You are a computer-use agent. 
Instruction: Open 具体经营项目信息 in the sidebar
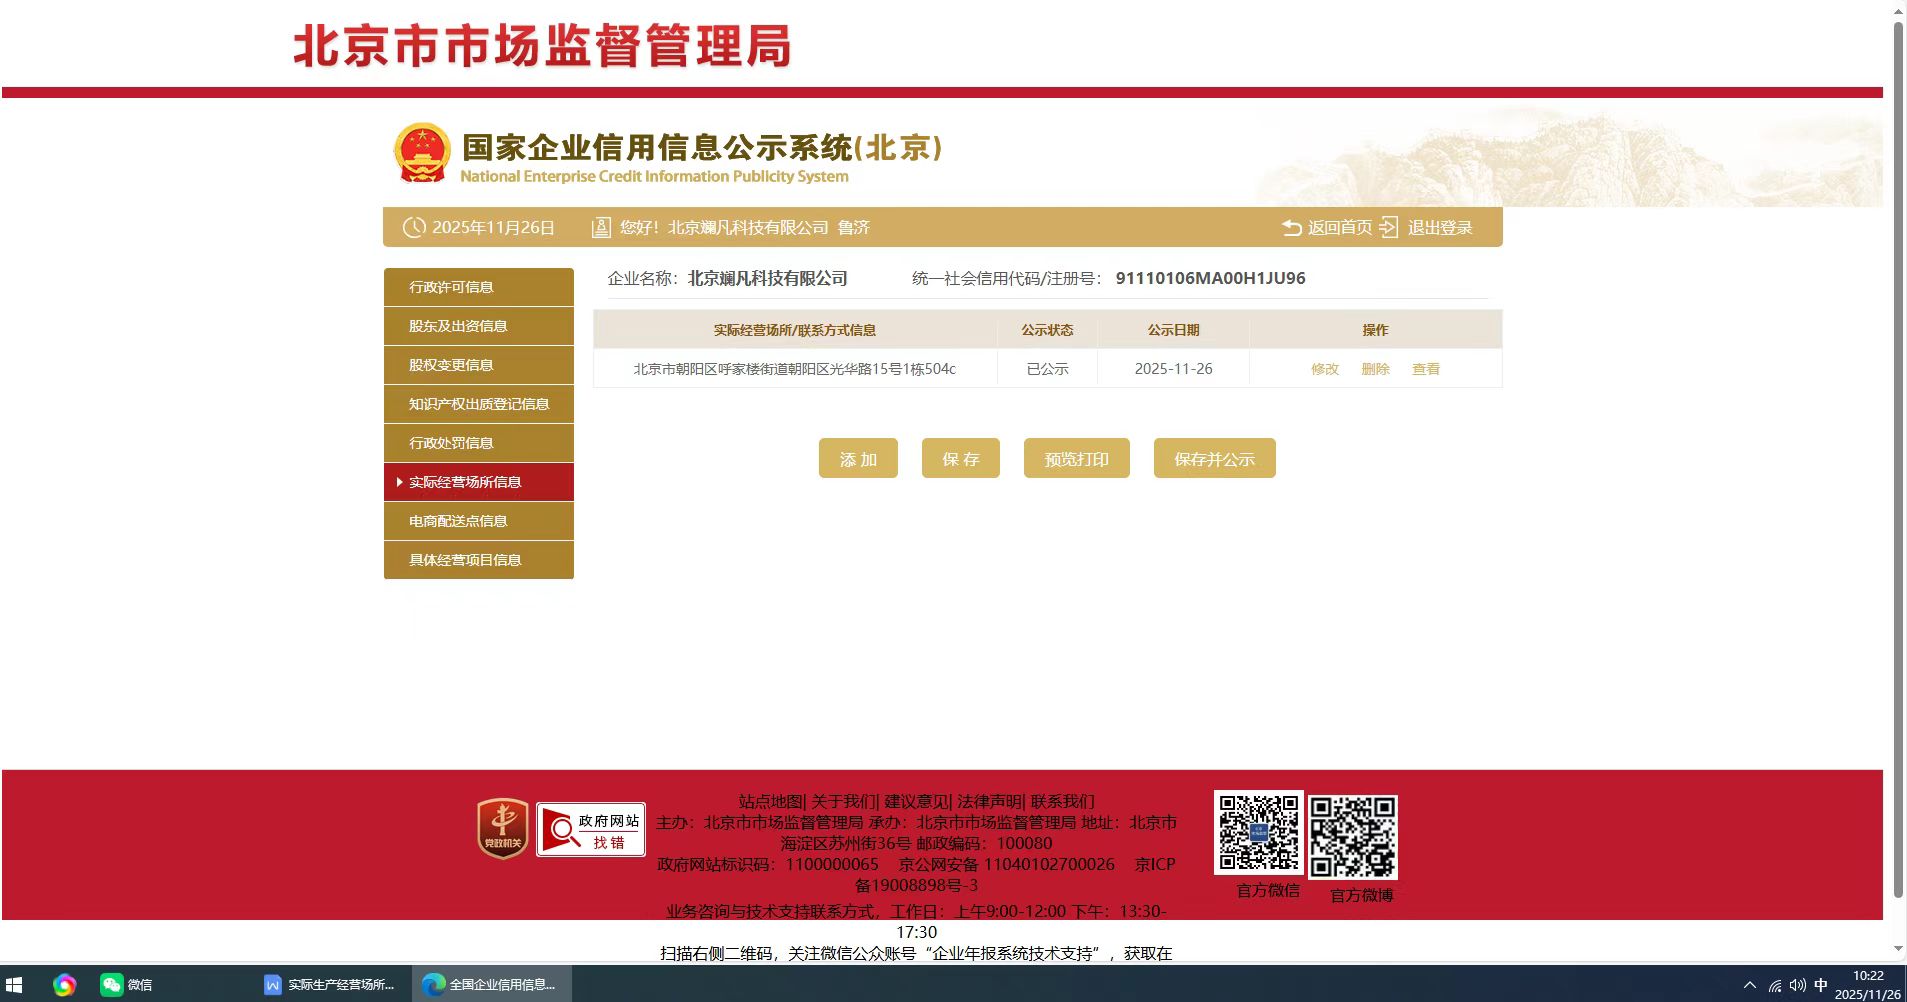click(x=479, y=560)
